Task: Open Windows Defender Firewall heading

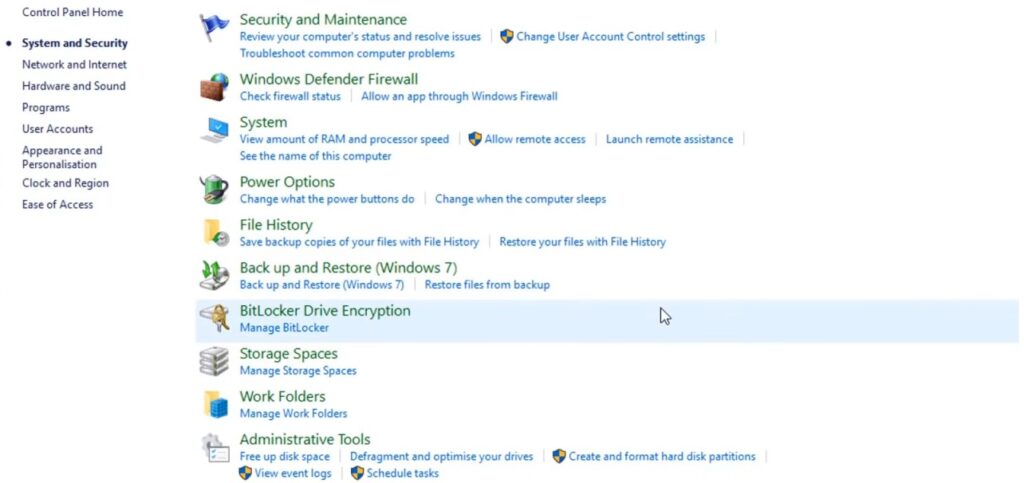Action: click(x=328, y=80)
